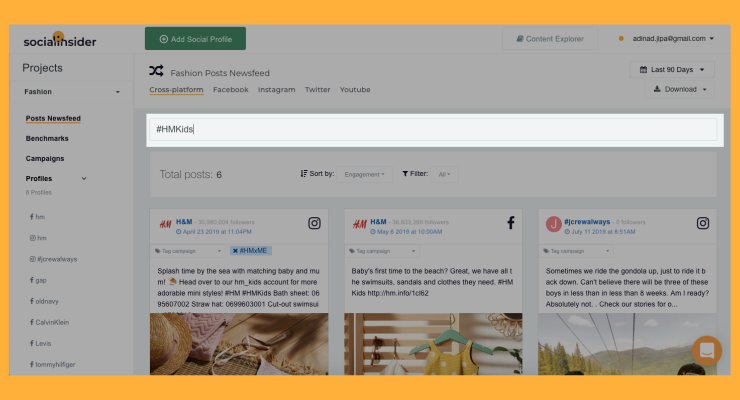Click the Facebook icon on second H&M post
740x400 pixels.
[511, 223]
